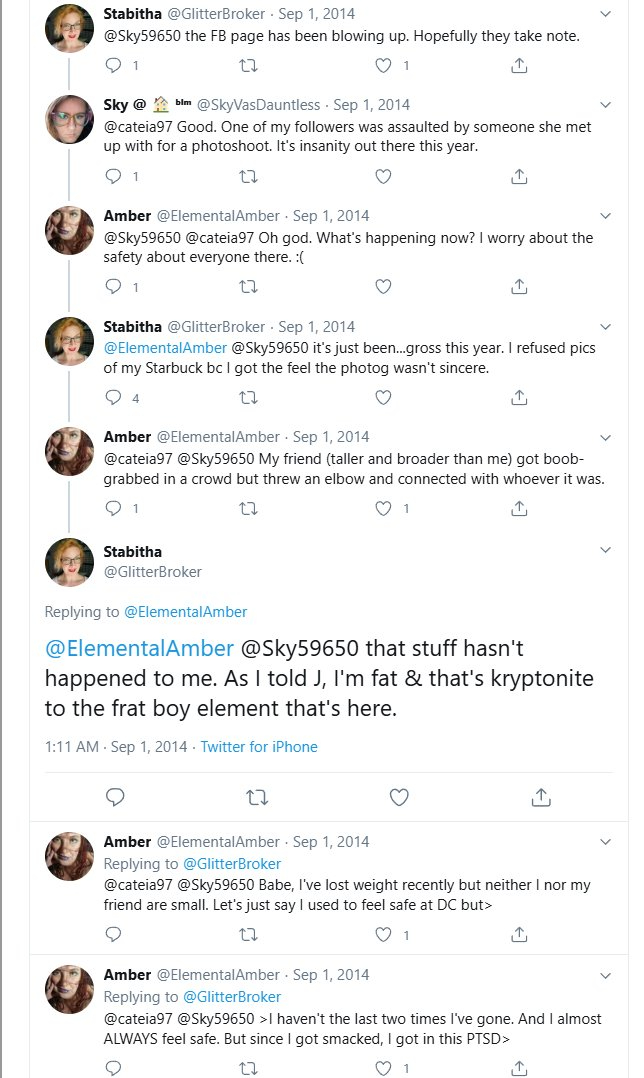
Task: Share the main tweet by Stabitha
Action: (541, 797)
